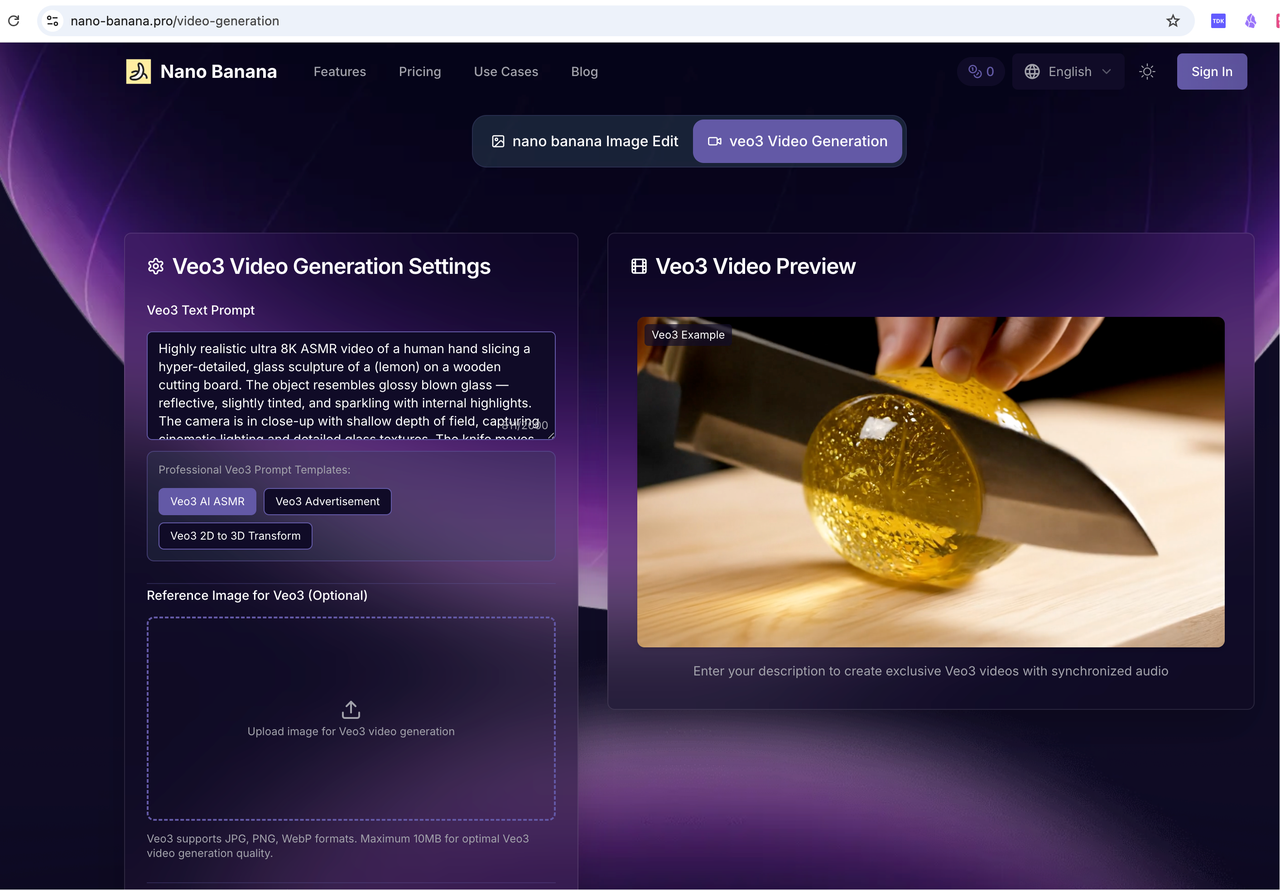Select the Veo3 AI ASMR template

click(207, 501)
